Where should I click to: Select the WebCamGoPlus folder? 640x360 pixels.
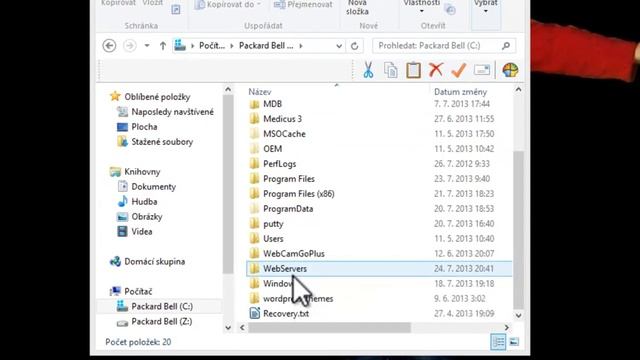[x=287, y=253]
